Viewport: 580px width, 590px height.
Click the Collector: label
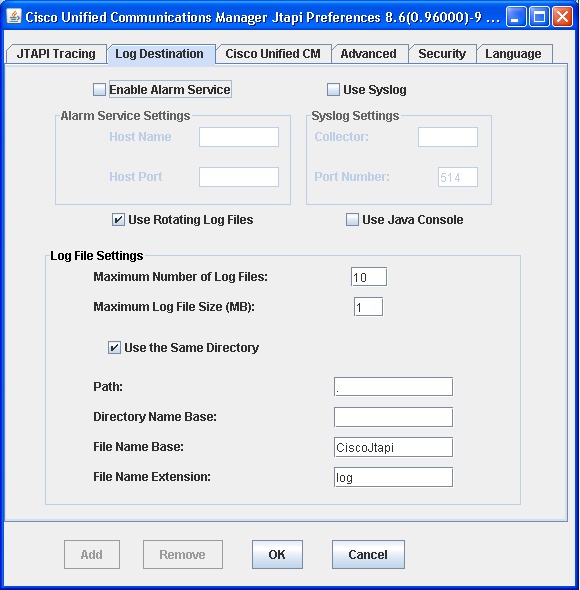click(341, 137)
